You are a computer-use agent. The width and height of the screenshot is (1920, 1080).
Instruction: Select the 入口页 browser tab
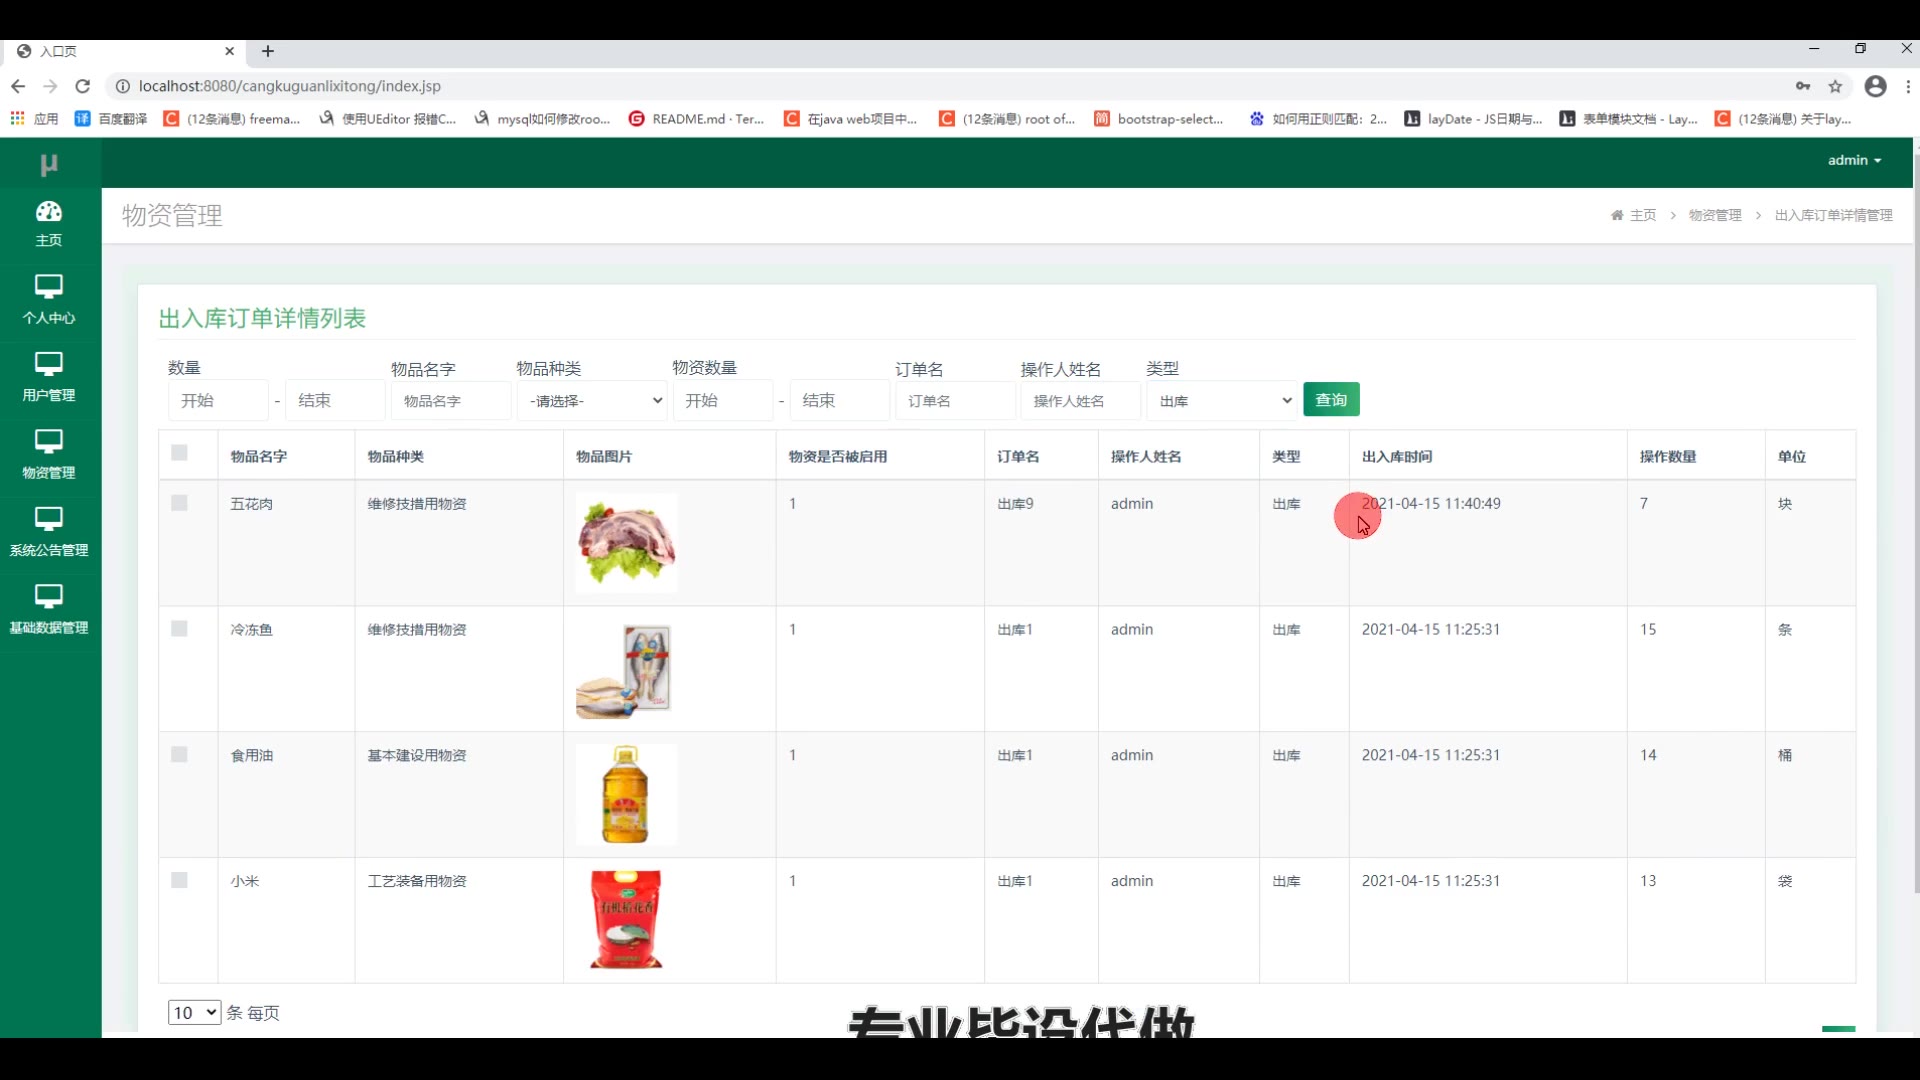(125, 51)
